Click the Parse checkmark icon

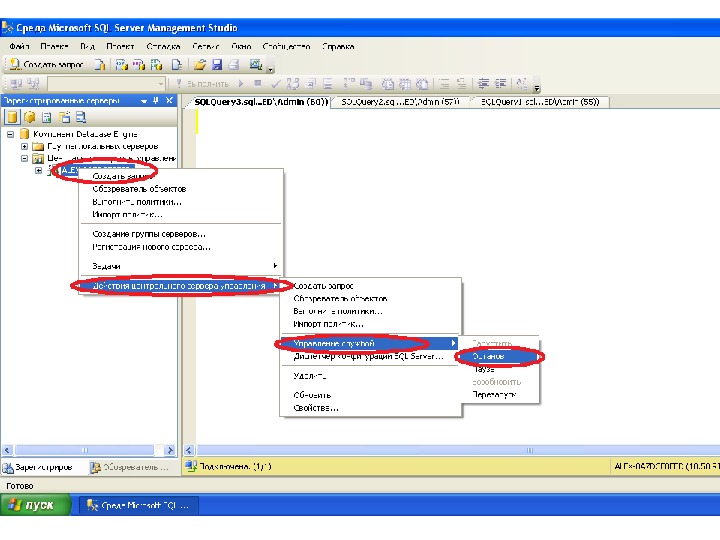point(276,84)
